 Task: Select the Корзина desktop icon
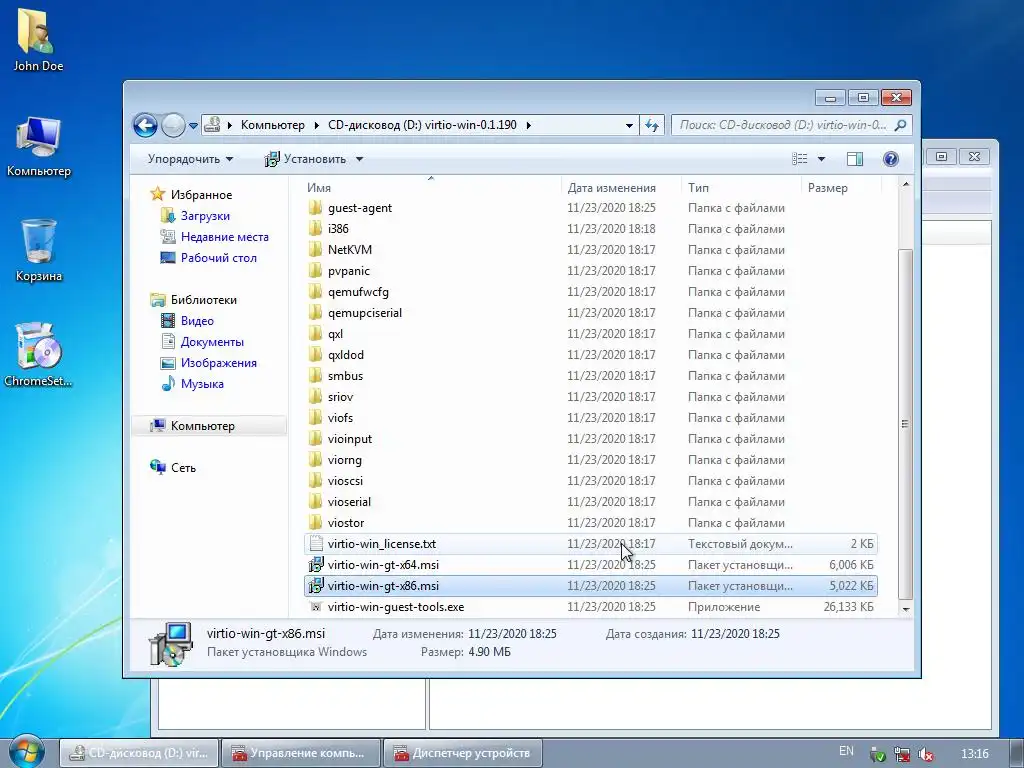click(x=39, y=250)
